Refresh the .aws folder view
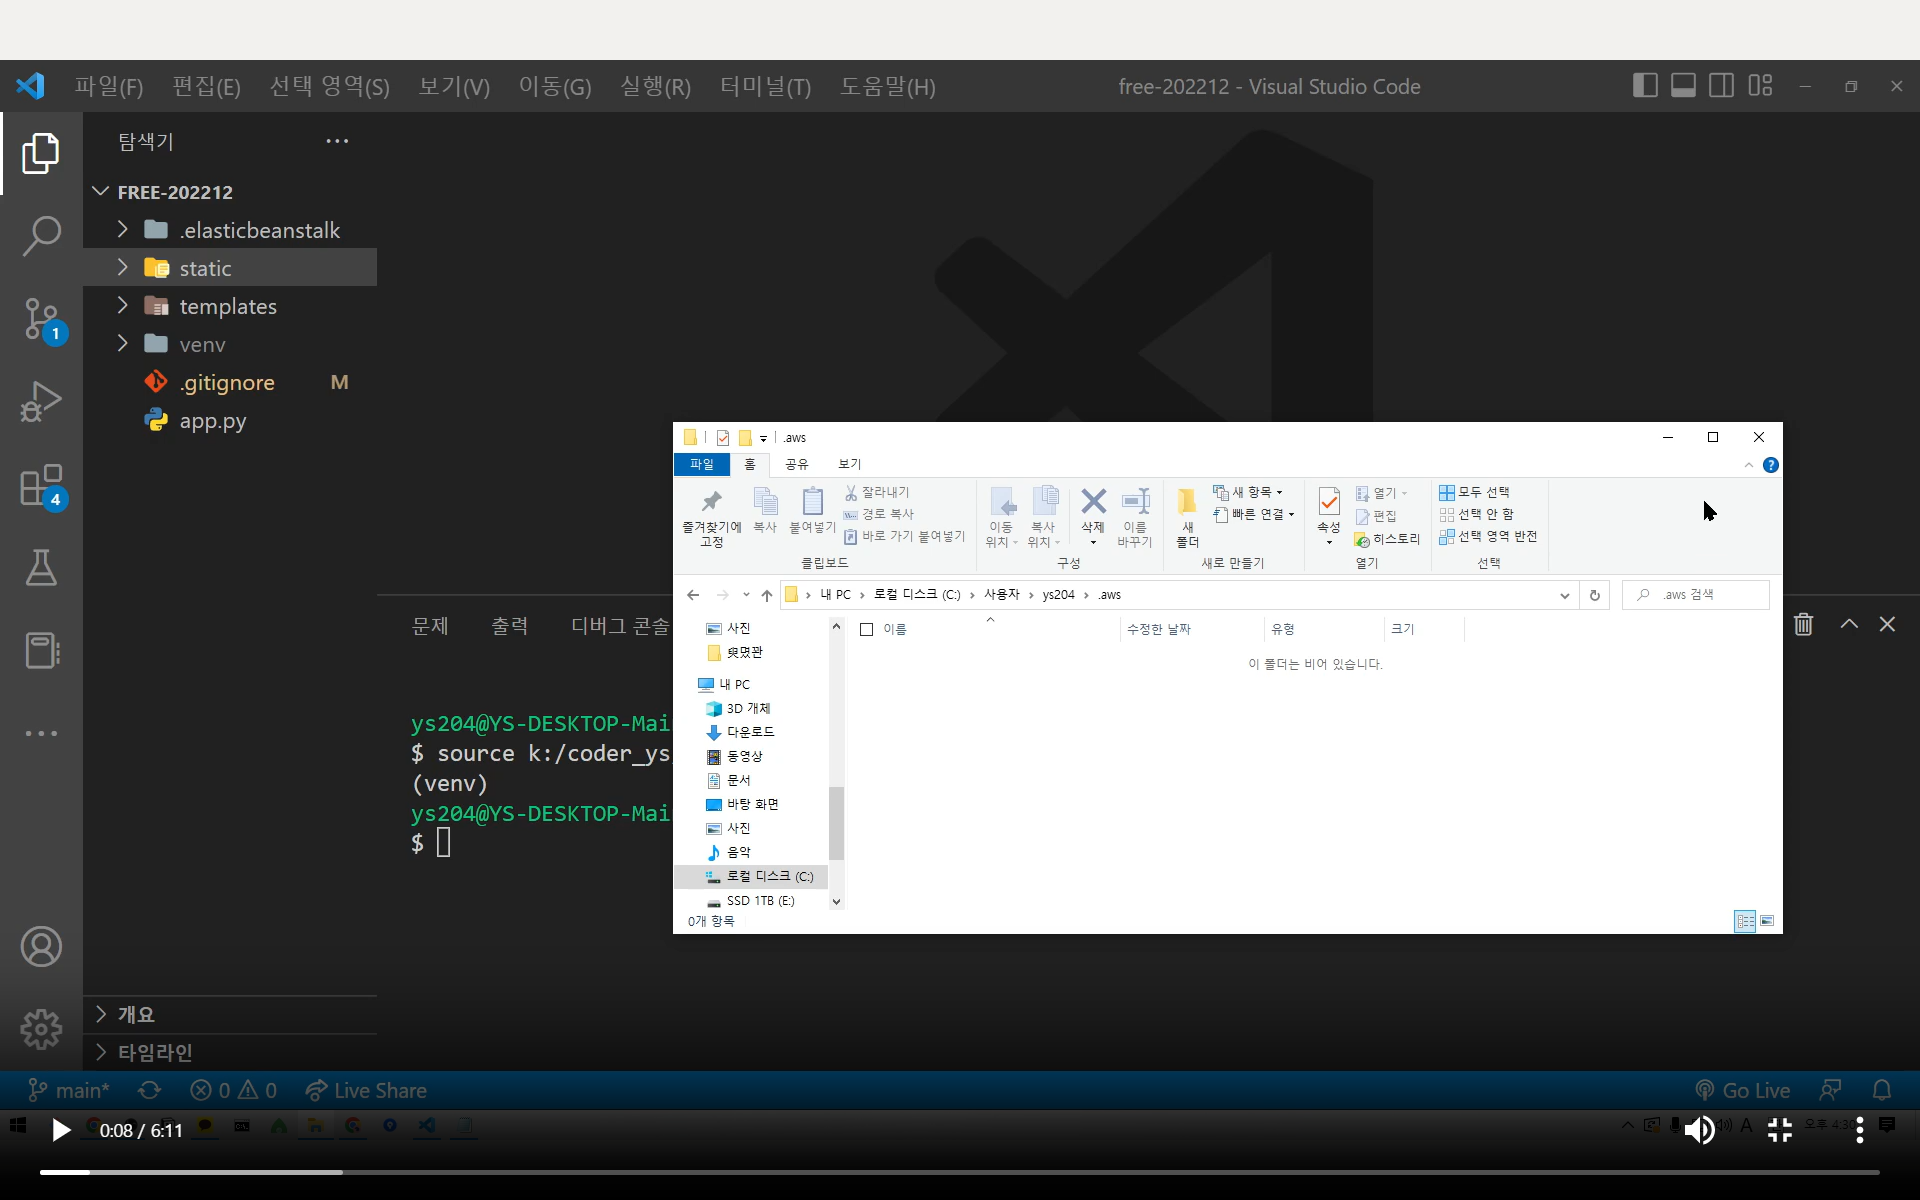Image resolution: width=1920 pixels, height=1200 pixels. pos(1595,595)
